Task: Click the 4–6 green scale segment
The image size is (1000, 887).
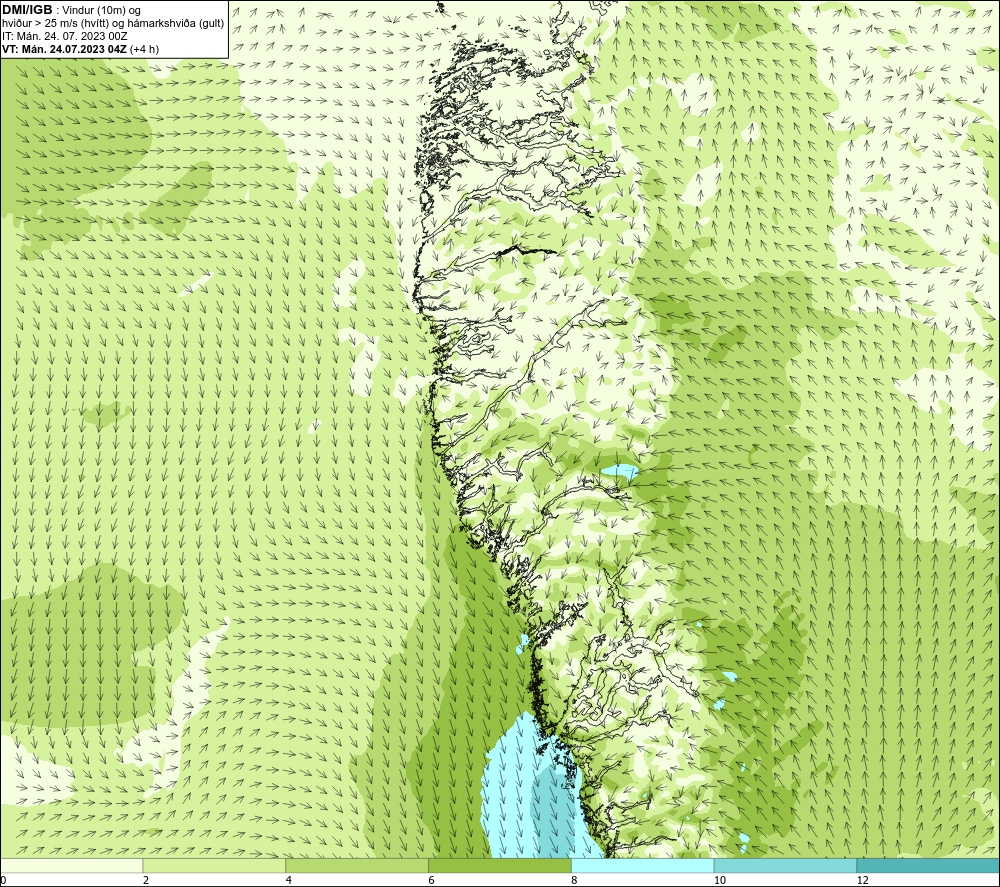Action: [x=357, y=865]
